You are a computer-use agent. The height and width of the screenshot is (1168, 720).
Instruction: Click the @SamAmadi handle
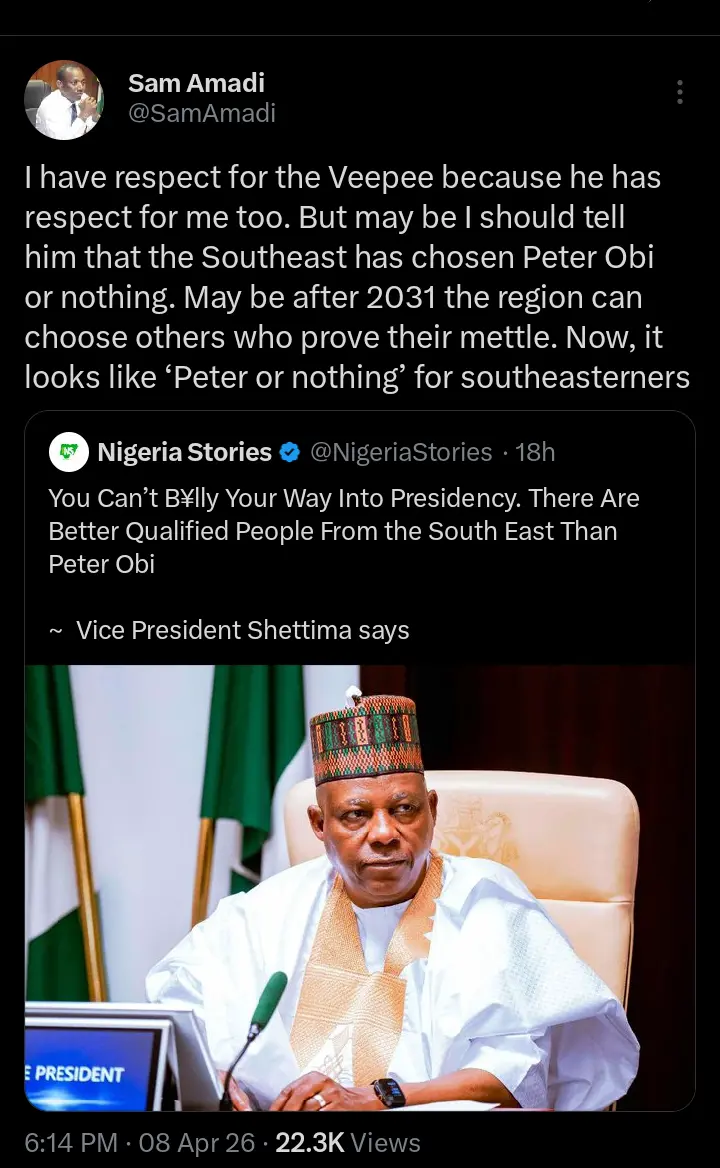(201, 114)
